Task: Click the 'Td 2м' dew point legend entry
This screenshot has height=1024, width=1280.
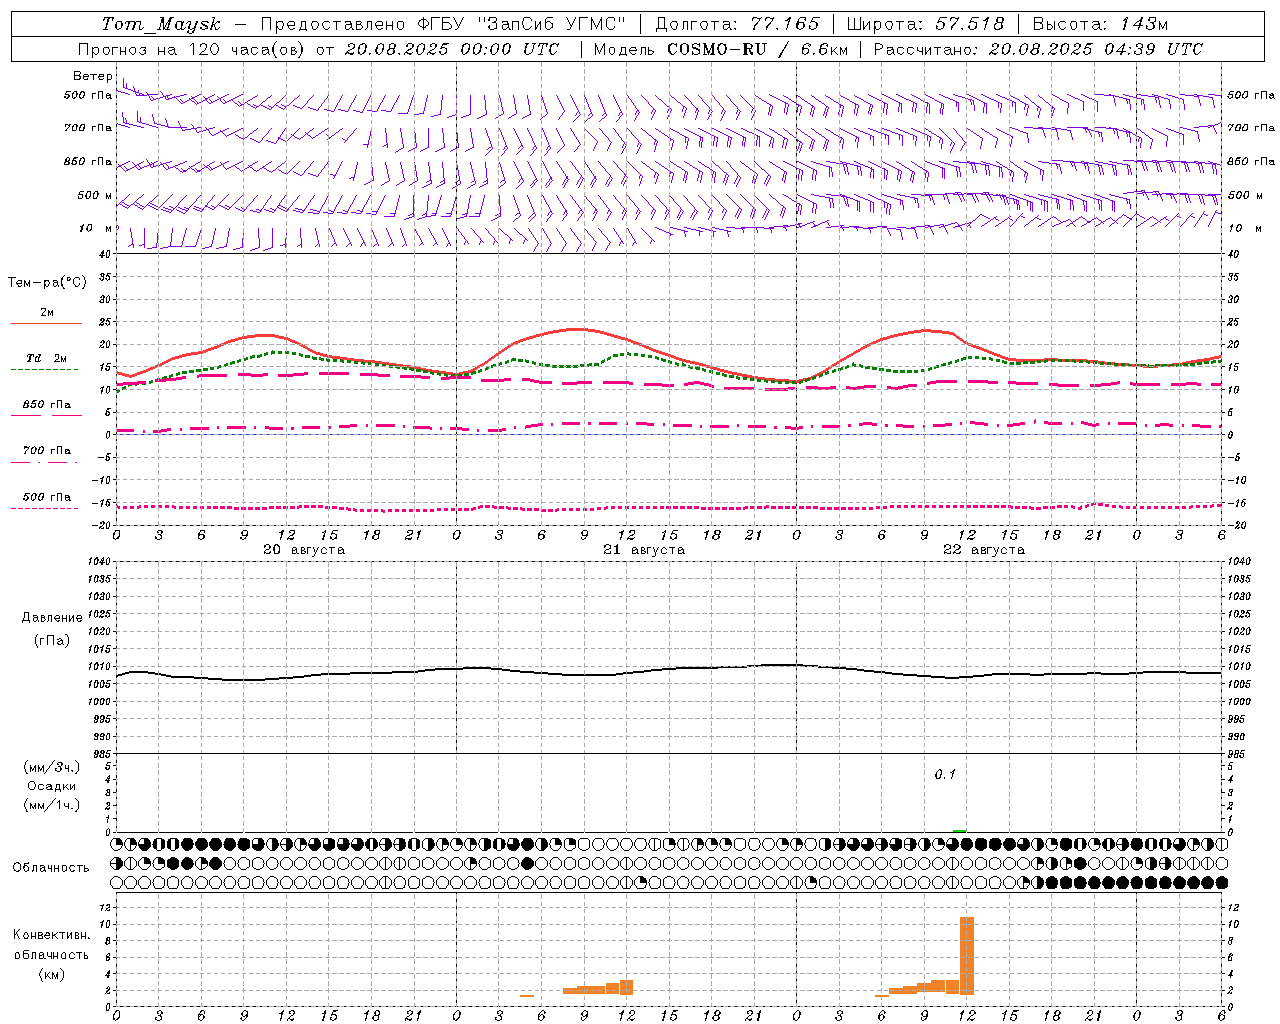Action: coord(46,358)
